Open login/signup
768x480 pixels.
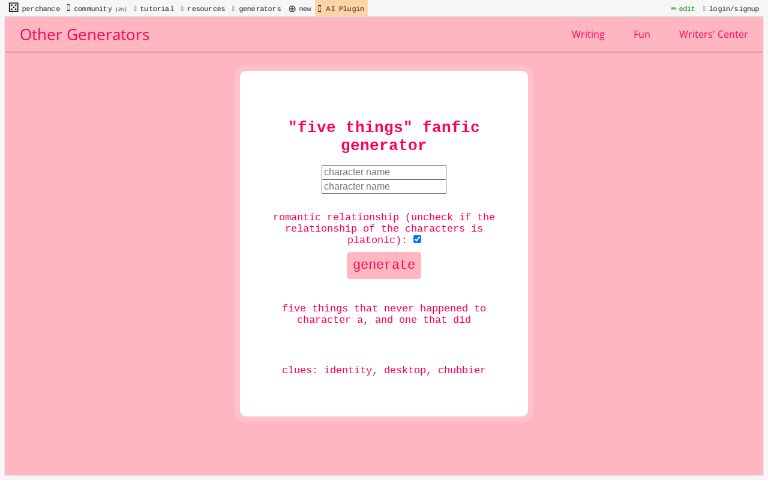731,8
